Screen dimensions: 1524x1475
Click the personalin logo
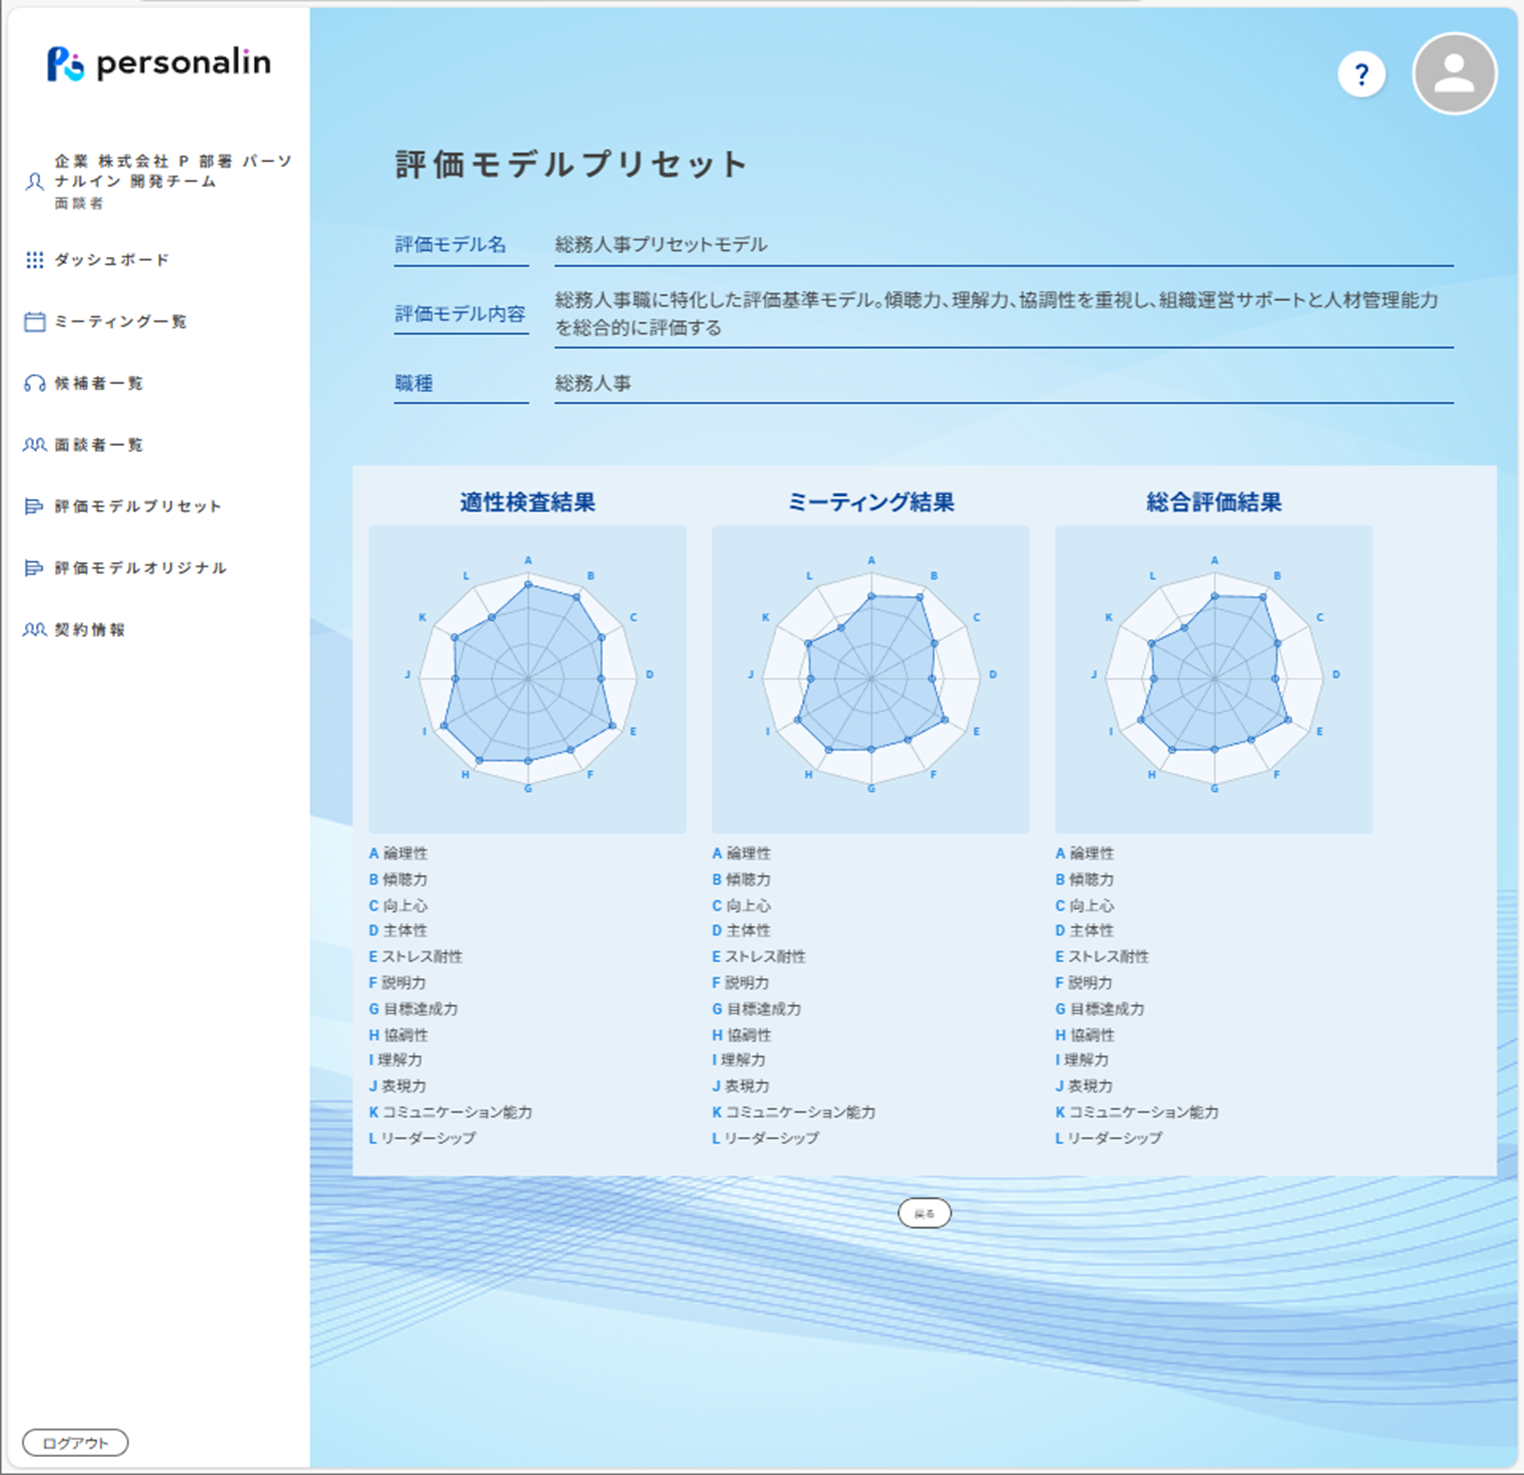point(160,62)
